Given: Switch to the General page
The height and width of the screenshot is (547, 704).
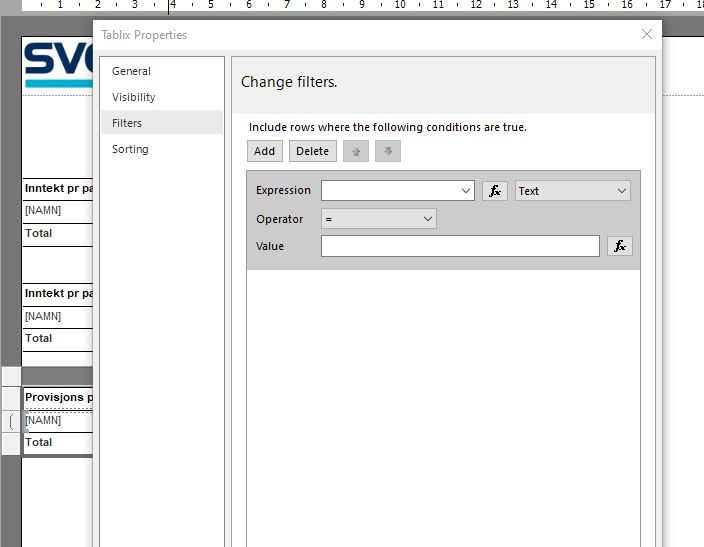Looking at the screenshot, I should click(x=162, y=71).
